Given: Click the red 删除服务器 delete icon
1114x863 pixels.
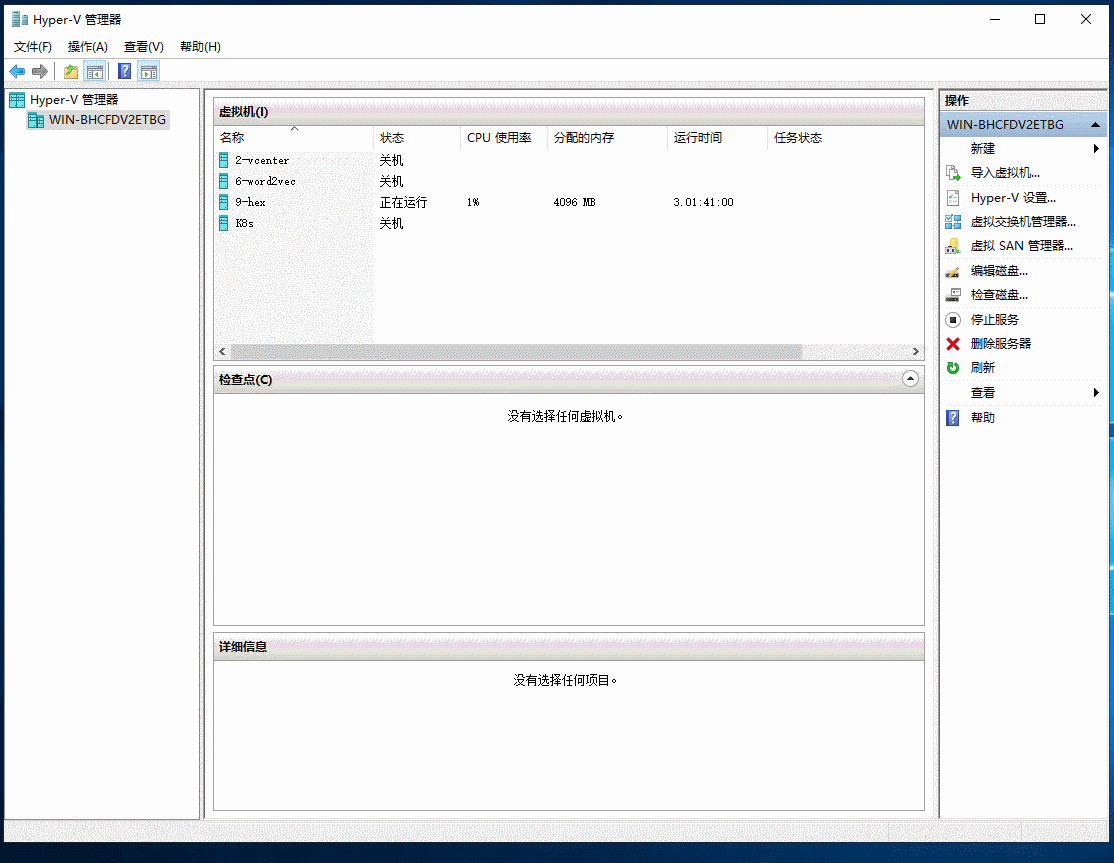Looking at the screenshot, I should (953, 343).
